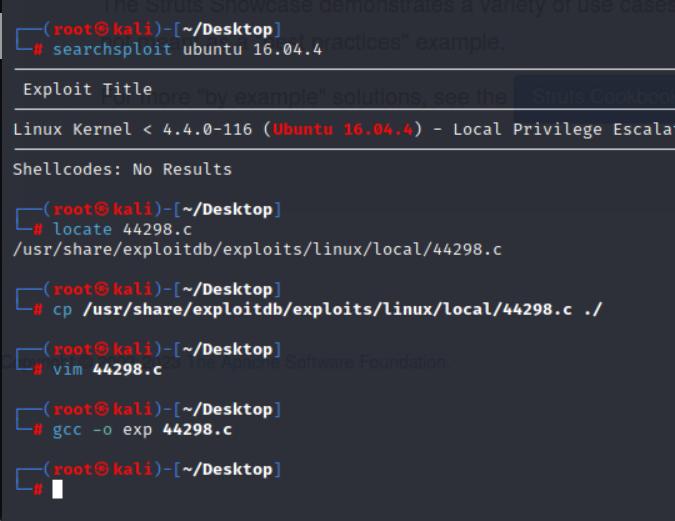Click the 'Linux Kernel < 4.4.0-116' result line
Viewport: 675px width, 521px height.
(x=344, y=130)
